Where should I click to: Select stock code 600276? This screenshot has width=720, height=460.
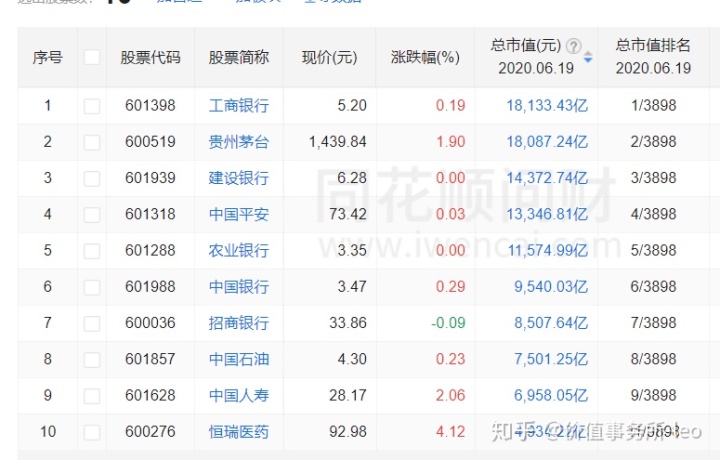[x=150, y=432]
